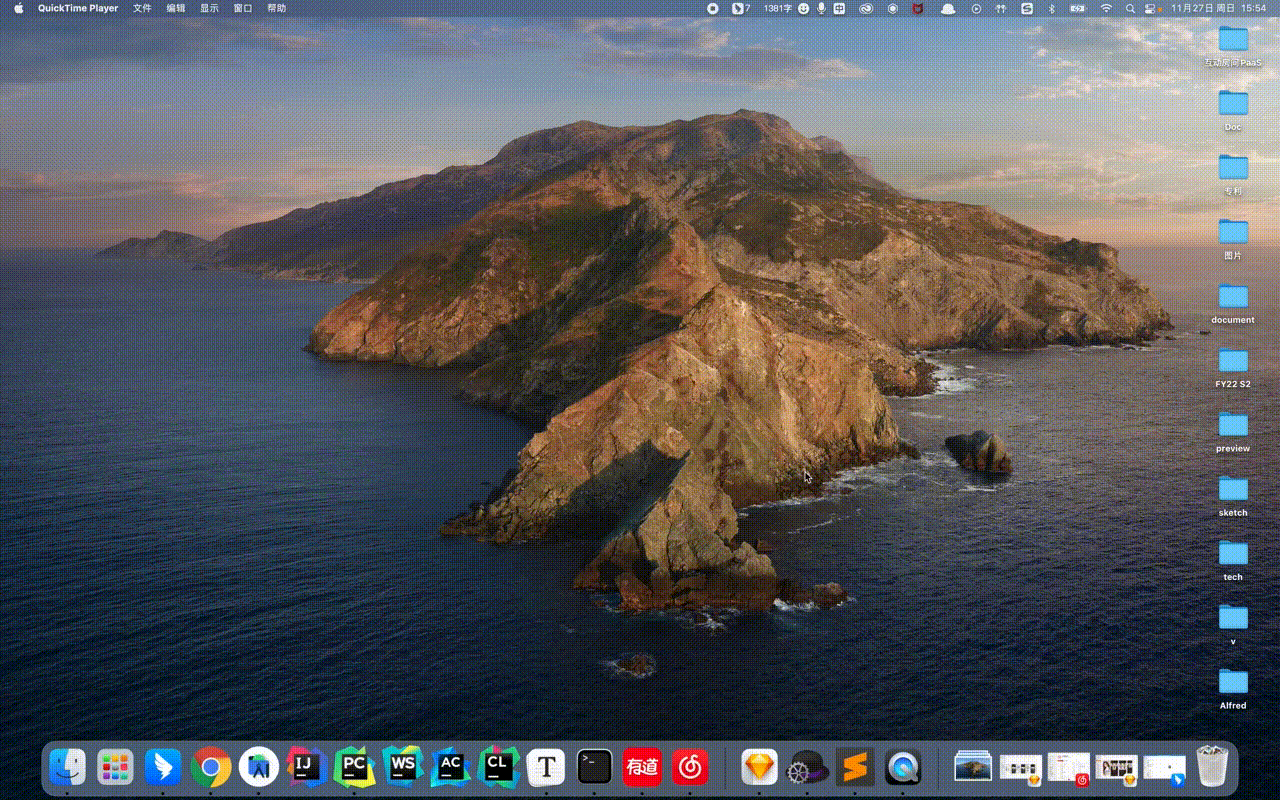Open the 编辑 (Edit) menu
1280x800 pixels.
[176, 8]
